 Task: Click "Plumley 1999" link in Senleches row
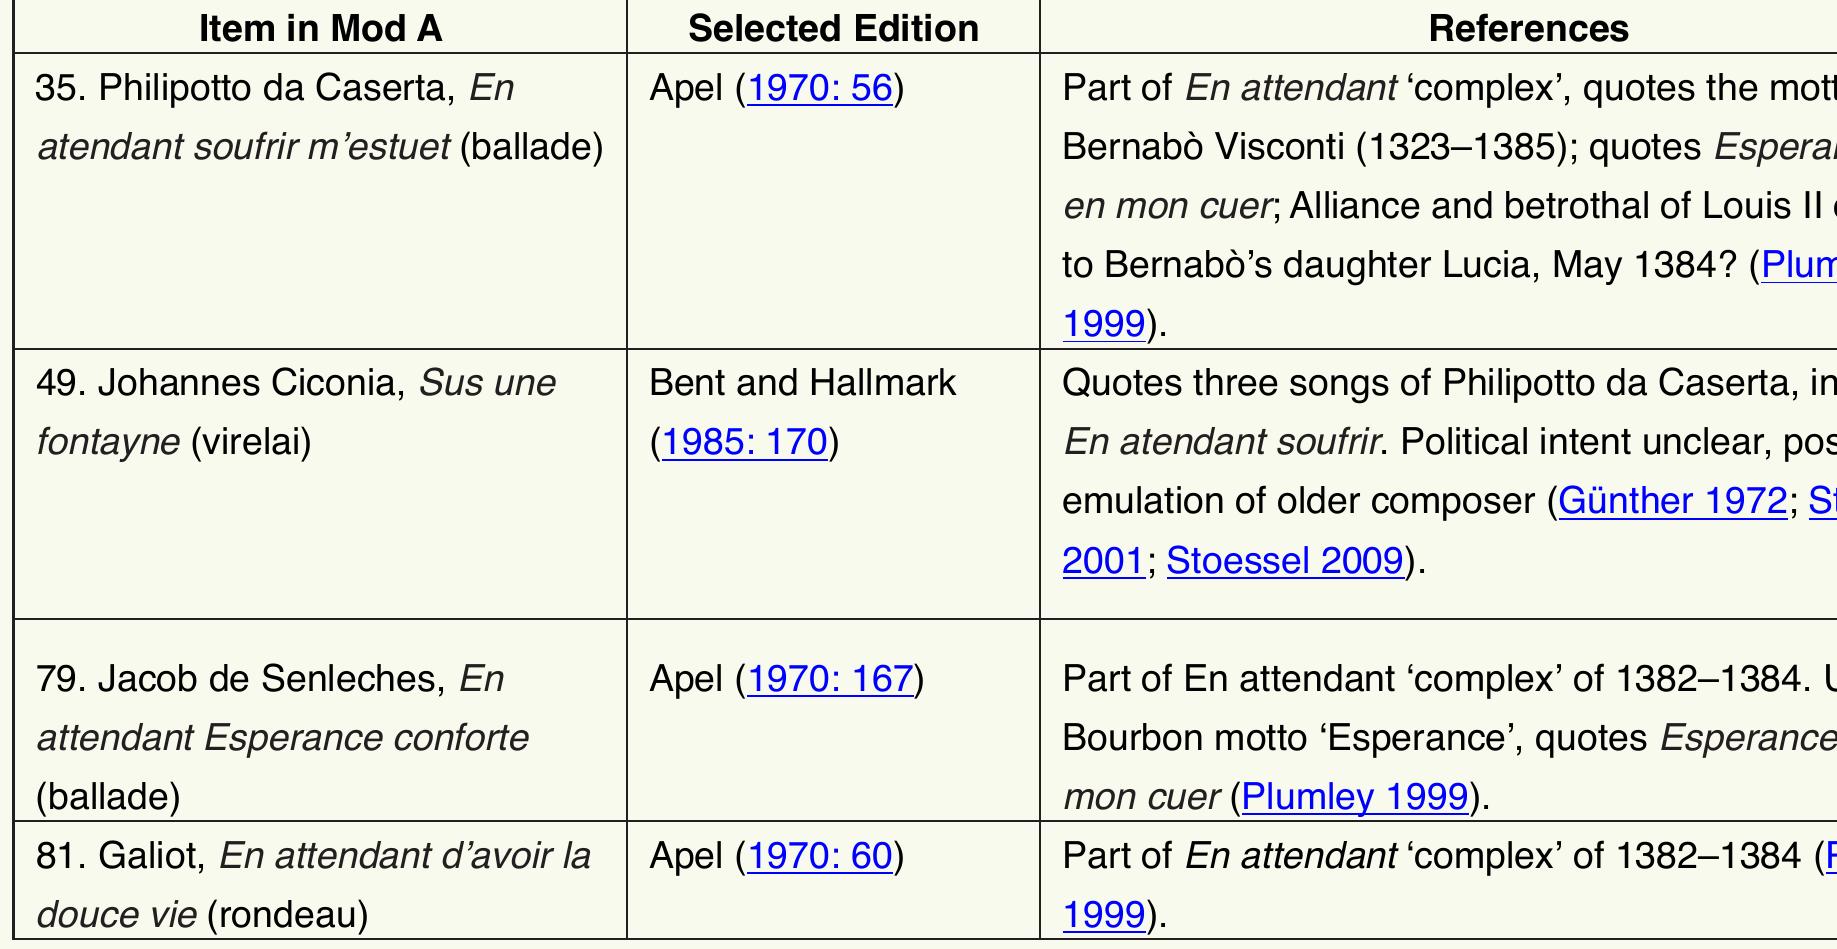click(x=1354, y=797)
